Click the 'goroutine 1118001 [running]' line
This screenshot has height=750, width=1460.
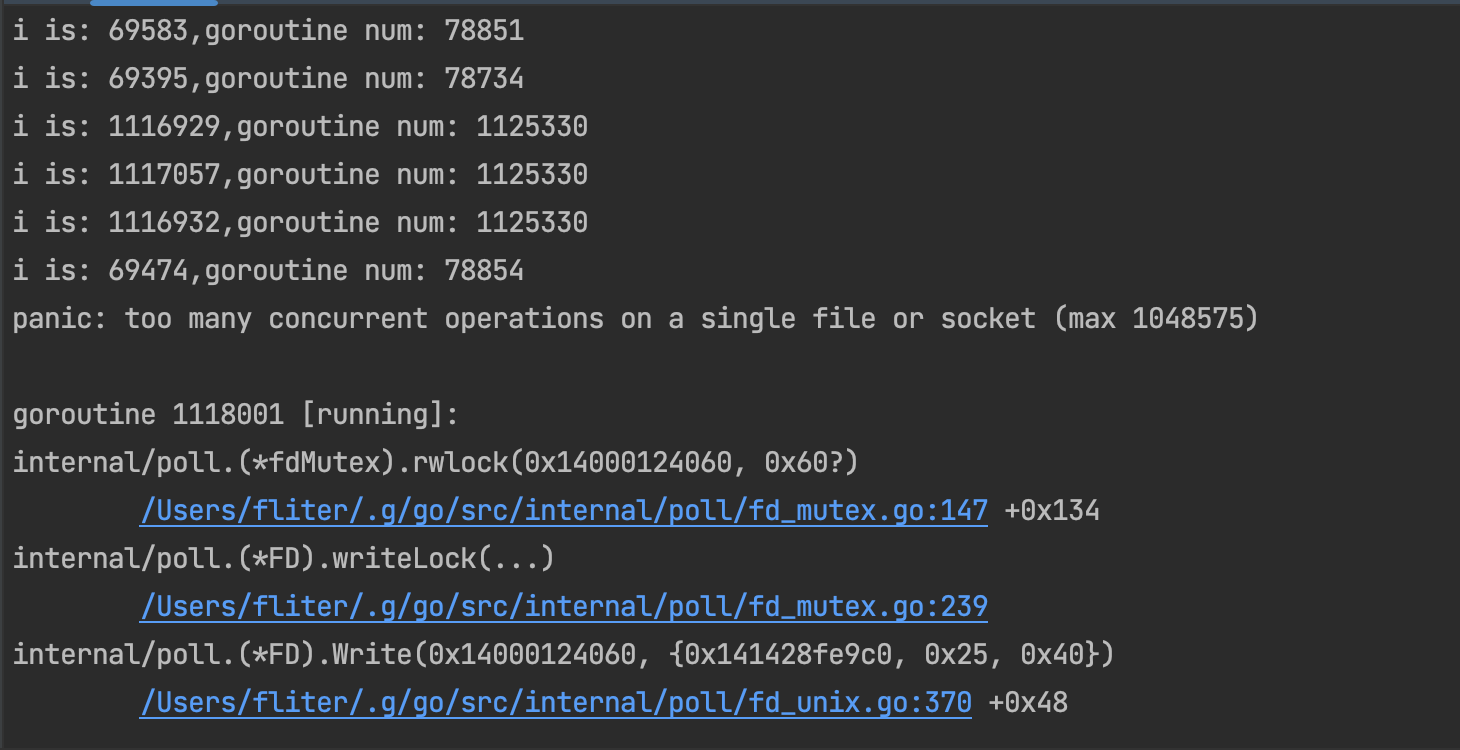[236, 415]
